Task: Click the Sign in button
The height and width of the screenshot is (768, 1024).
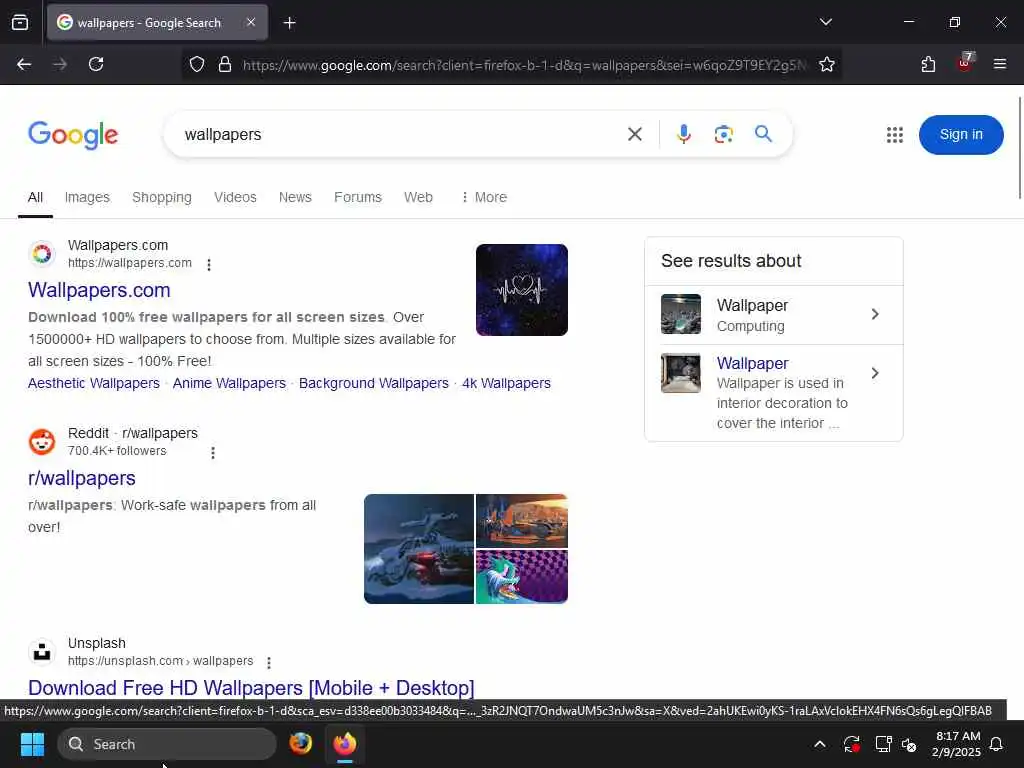Action: [x=961, y=135]
